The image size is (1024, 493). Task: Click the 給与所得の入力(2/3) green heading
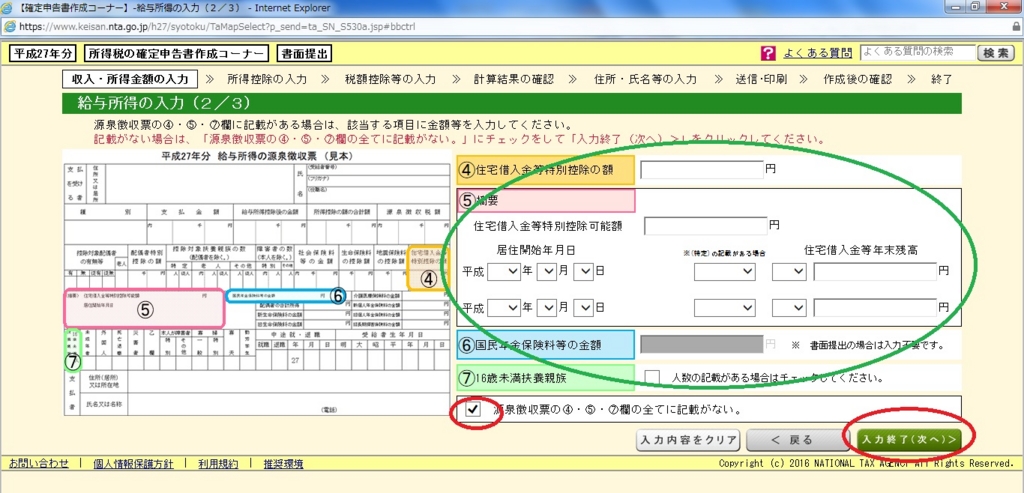(x=511, y=104)
